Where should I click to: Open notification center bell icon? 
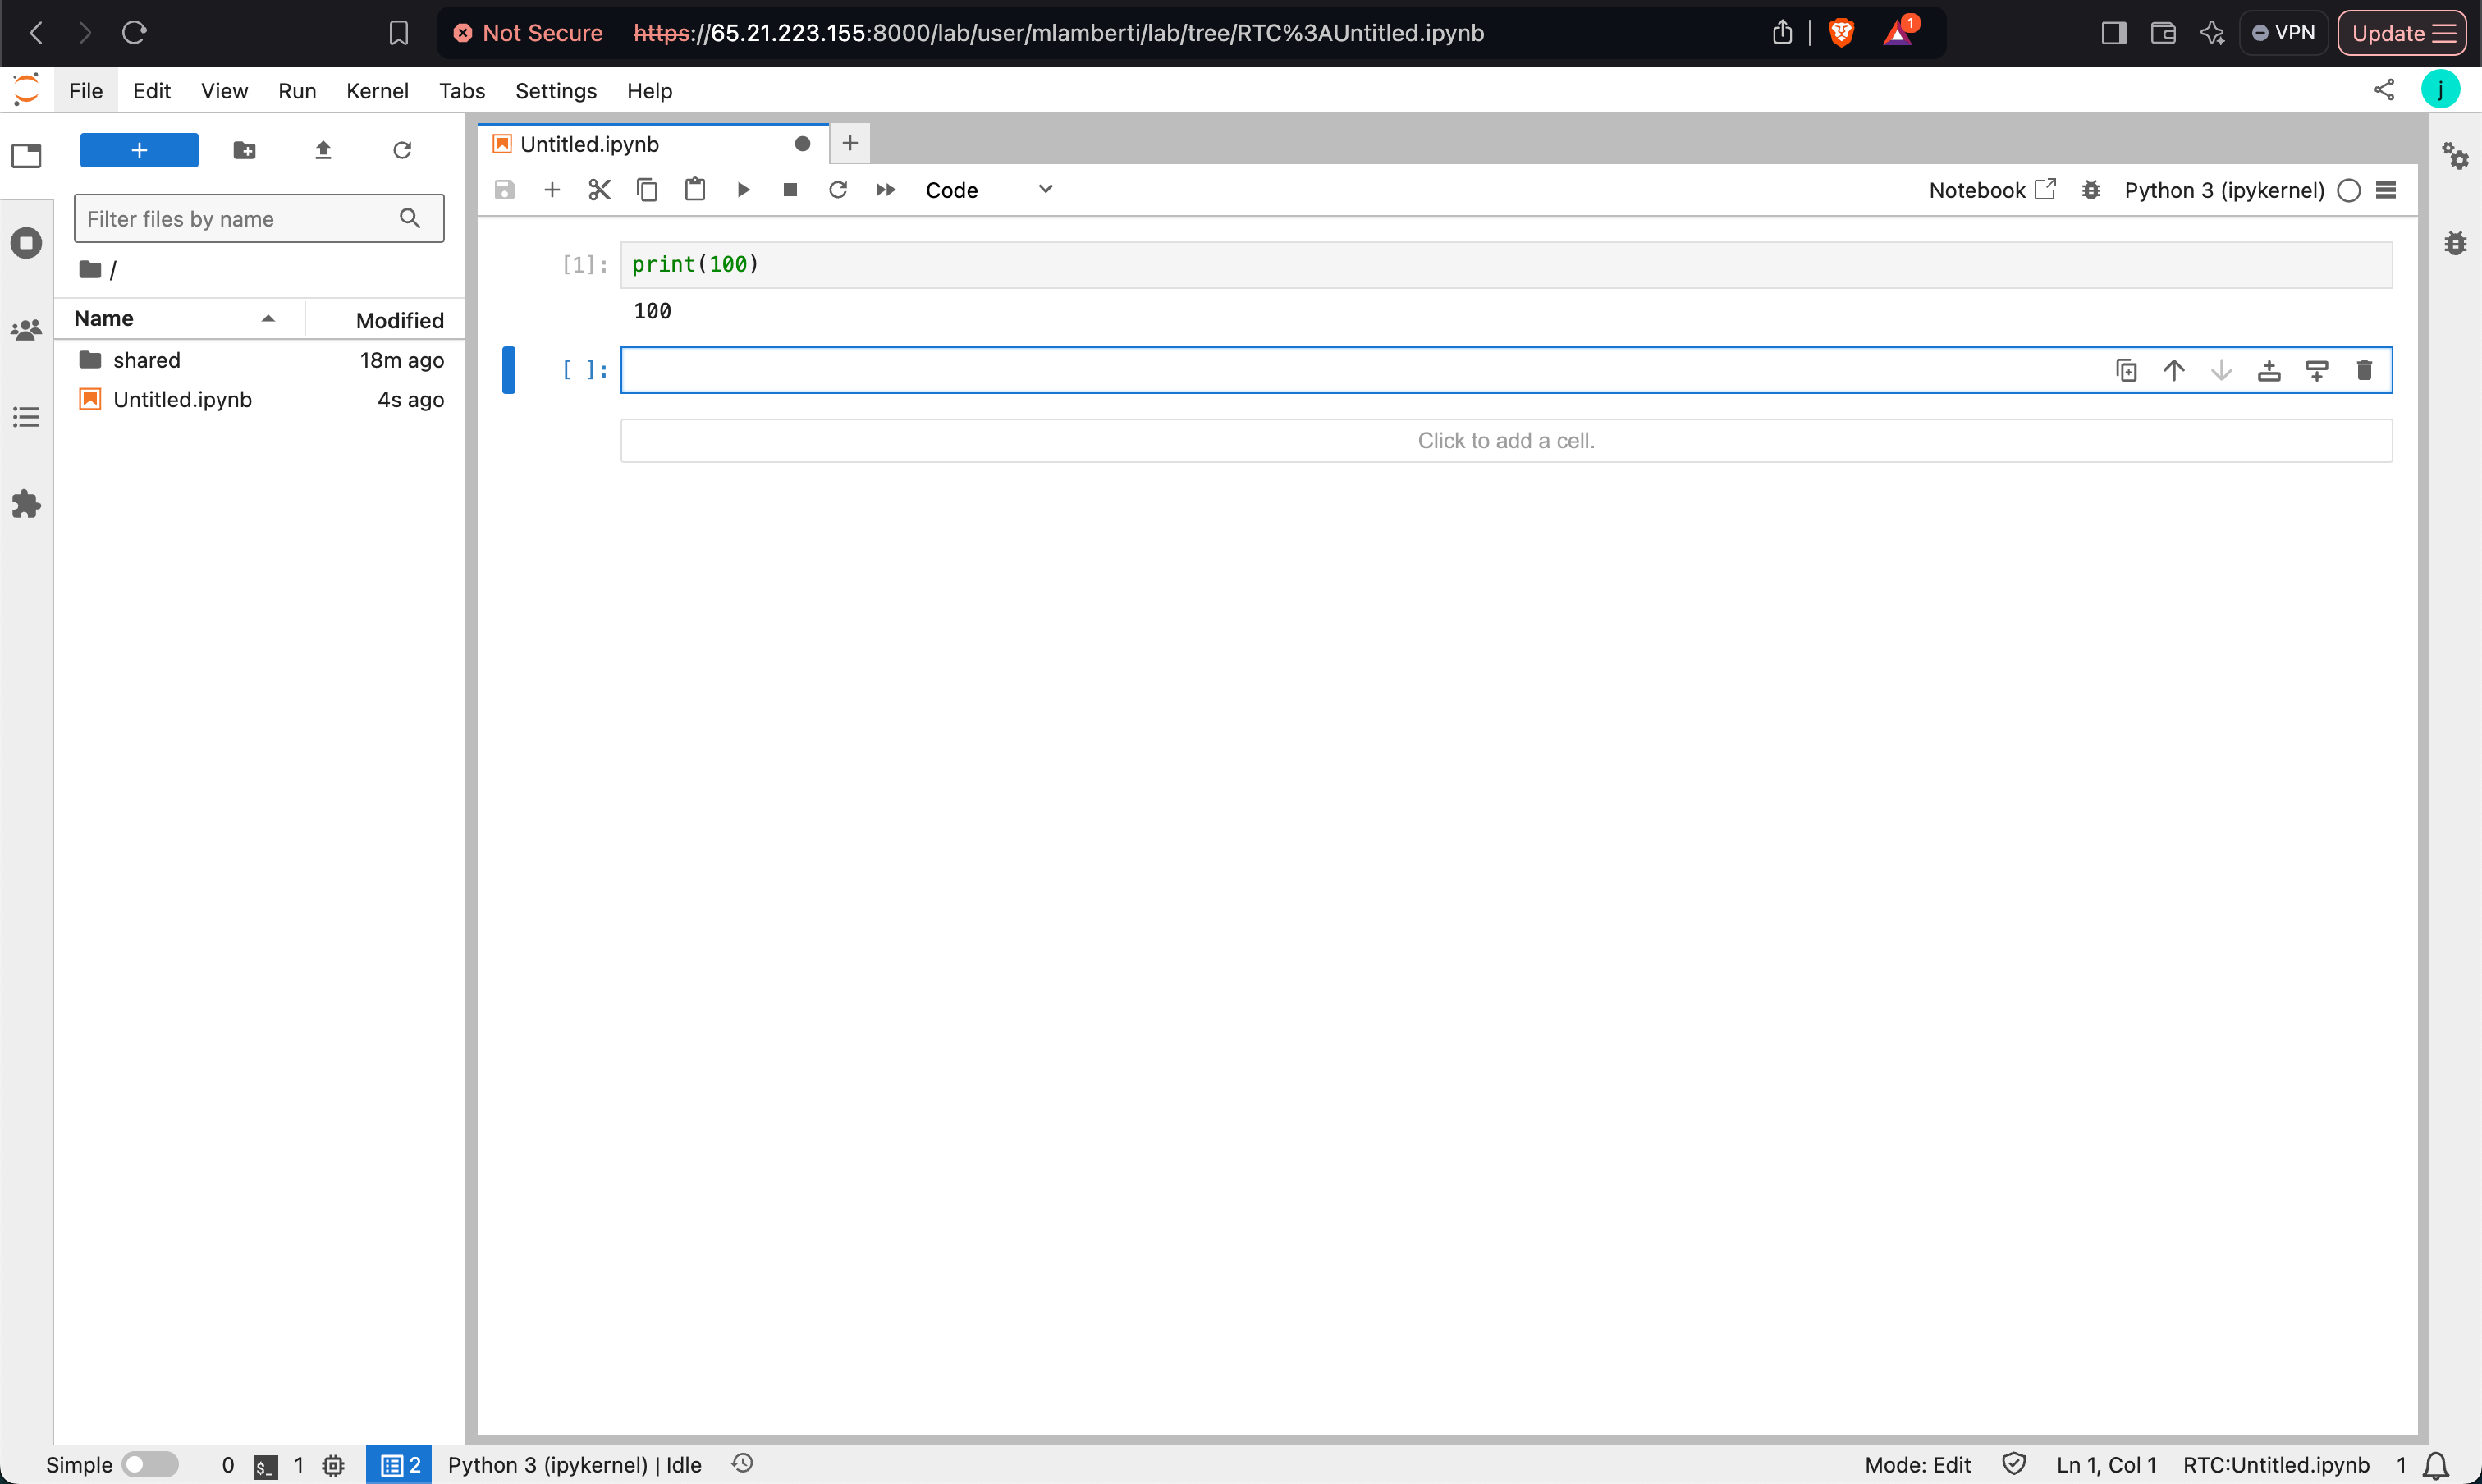point(2437,1465)
